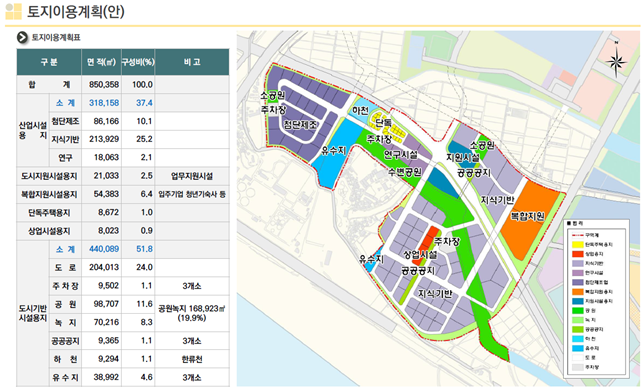643x392 pixels.
Task: Click the yellow 단독 housing blocks
Action: (386, 124)
